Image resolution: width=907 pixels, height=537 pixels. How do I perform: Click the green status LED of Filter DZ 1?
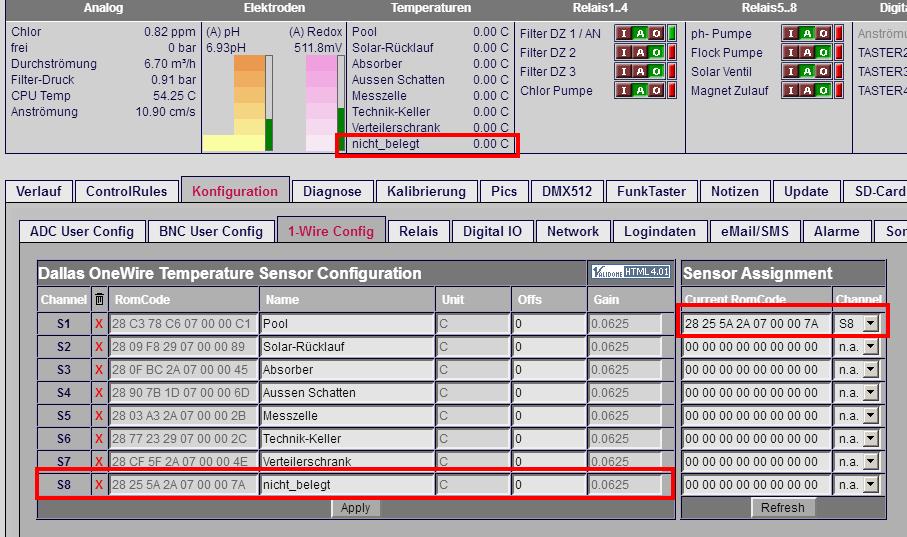[672, 33]
